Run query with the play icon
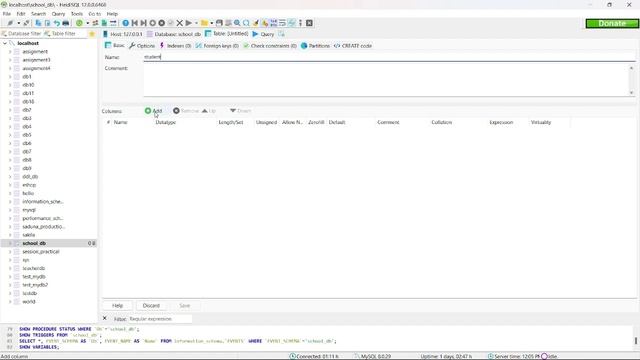The height and width of the screenshot is (360, 640). [x=189, y=23]
